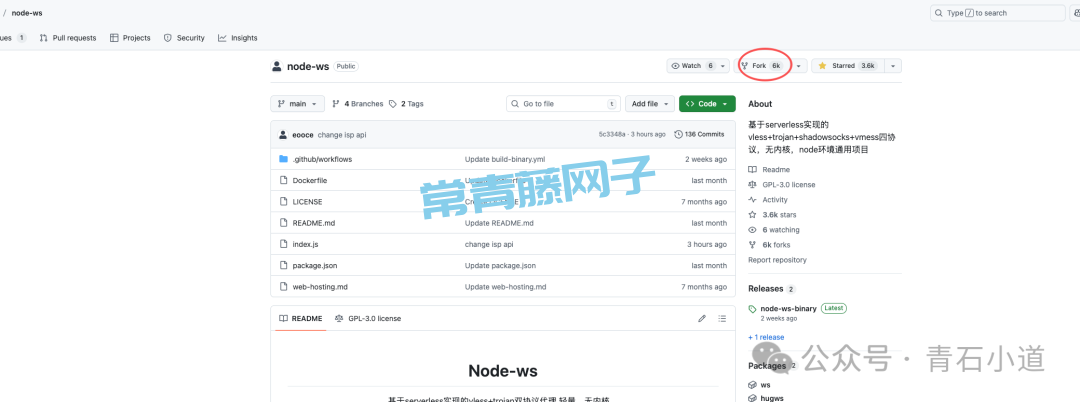Click the README.md file icon
1080x402 pixels.
tap(283, 223)
